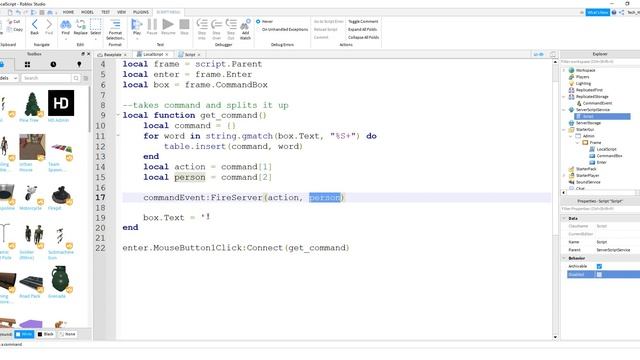The width and height of the screenshot is (640, 360).
Task: Open Toolbox recent clock tab icon
Action: (x=53, y=64)
